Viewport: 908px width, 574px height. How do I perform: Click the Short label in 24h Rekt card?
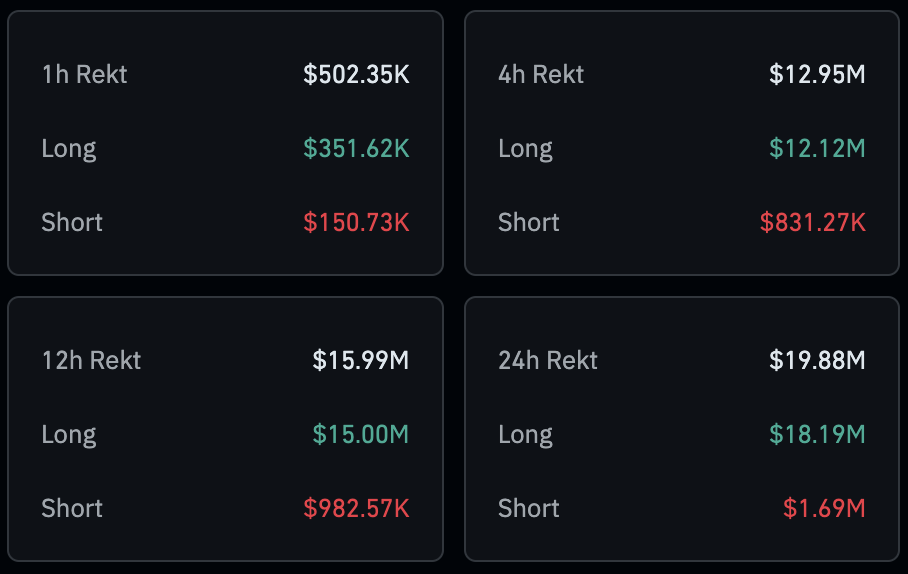pyautogui.click(x=529, y=508)
